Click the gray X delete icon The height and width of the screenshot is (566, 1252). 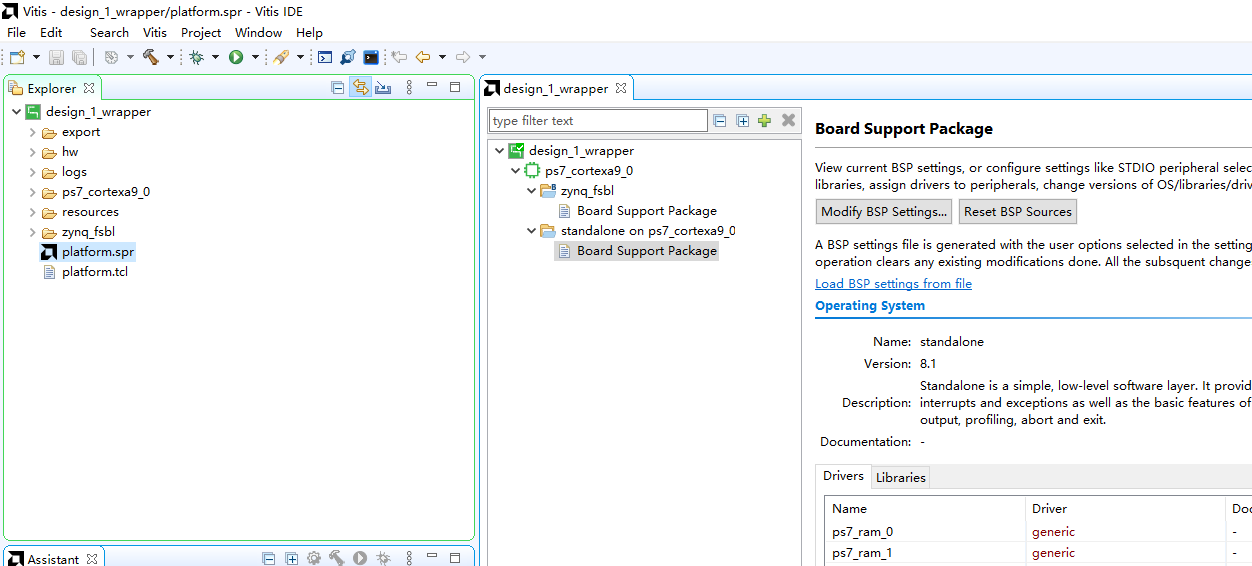coord(788,120)
